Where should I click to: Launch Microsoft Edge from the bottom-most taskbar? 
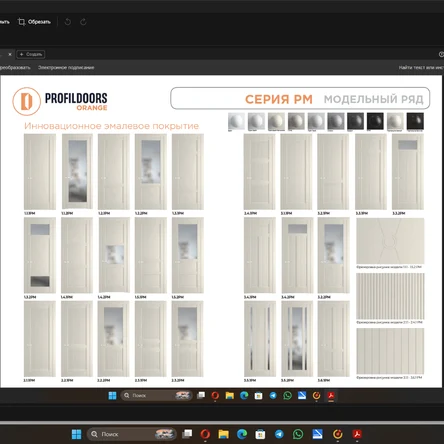[242, 434]
